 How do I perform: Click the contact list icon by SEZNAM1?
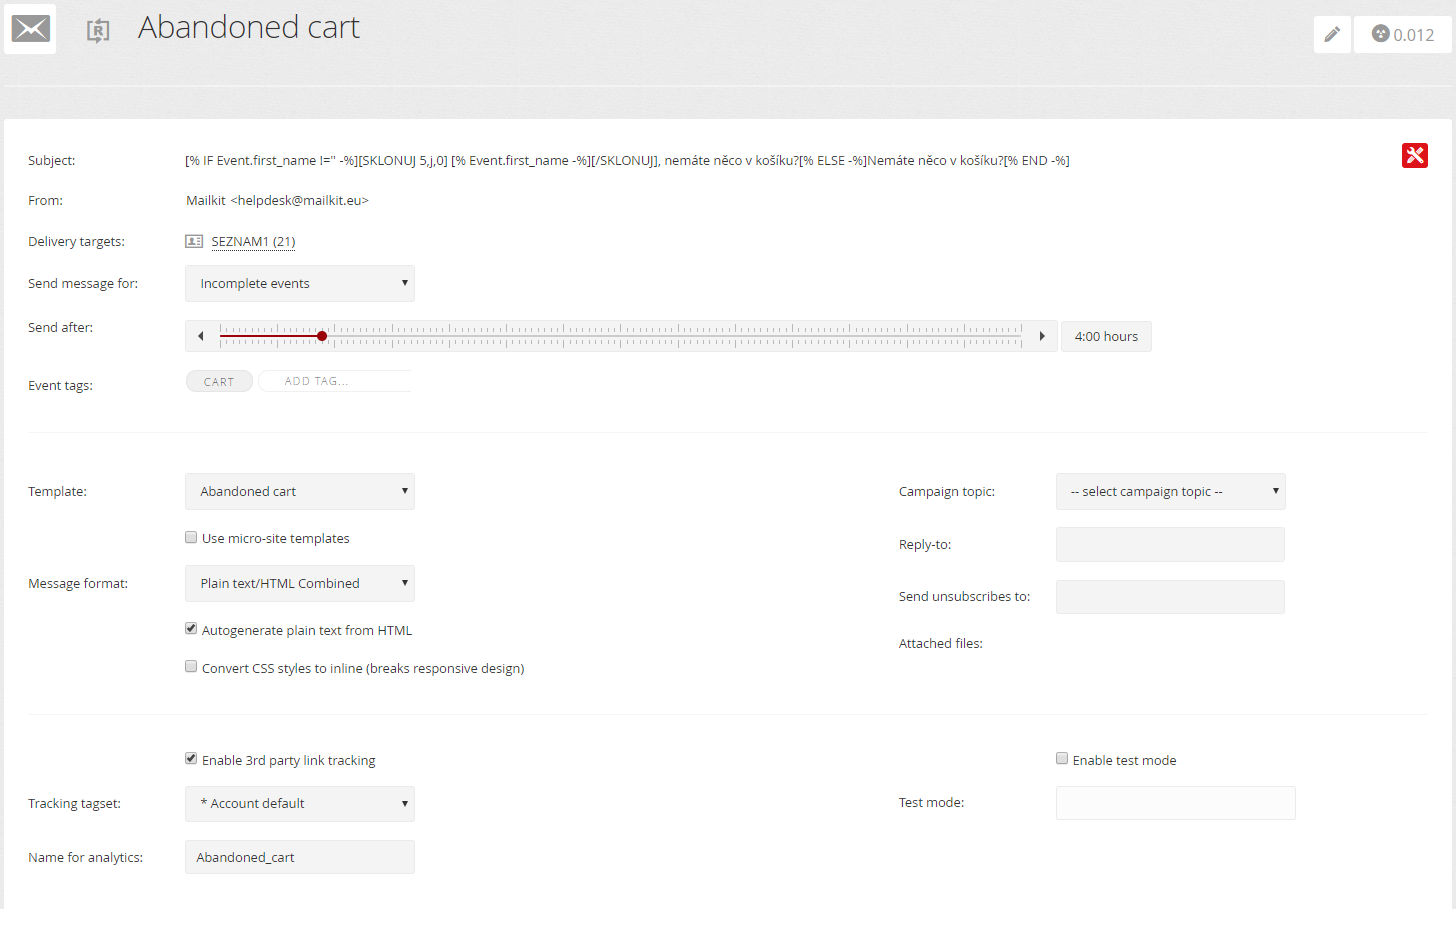(194, 241)
